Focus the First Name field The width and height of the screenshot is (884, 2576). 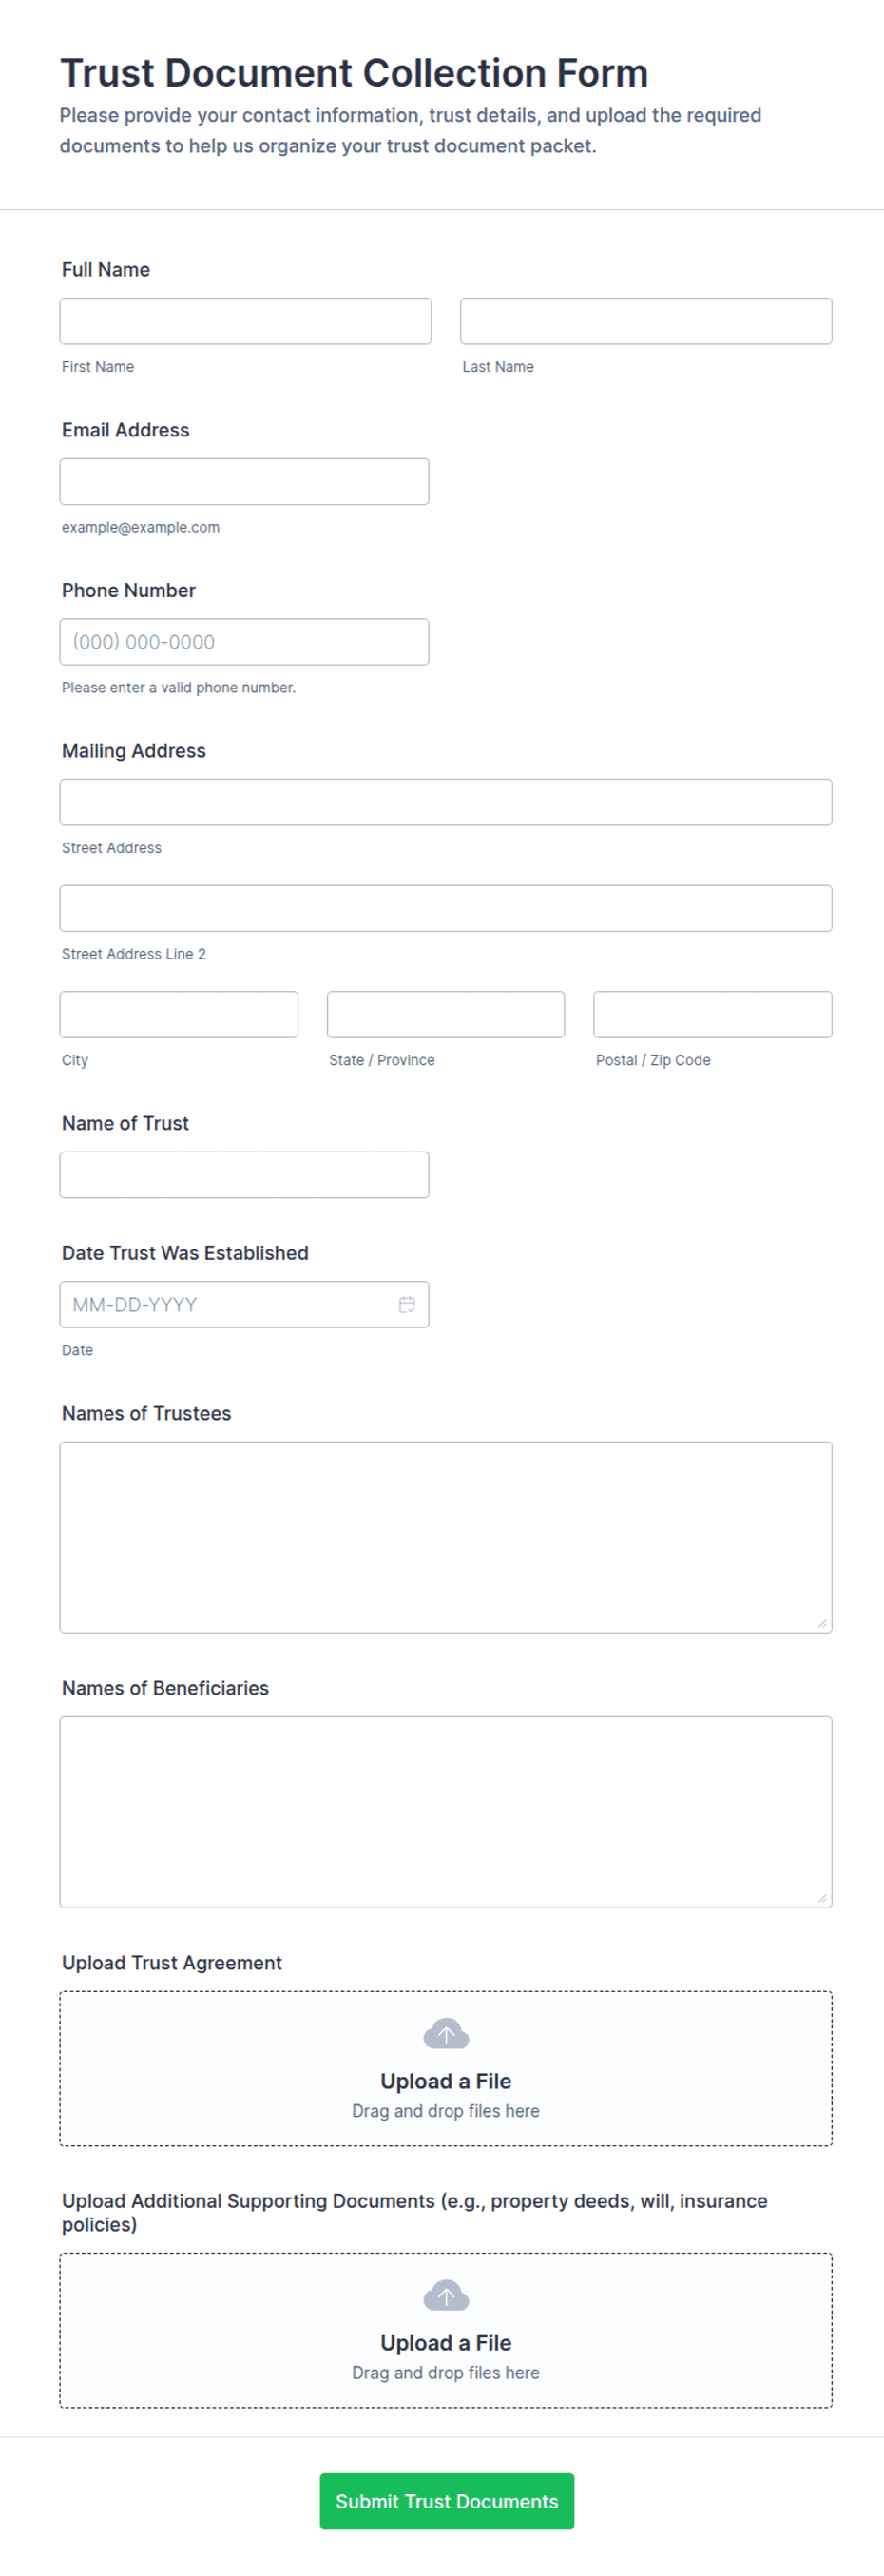coord(245,321)
